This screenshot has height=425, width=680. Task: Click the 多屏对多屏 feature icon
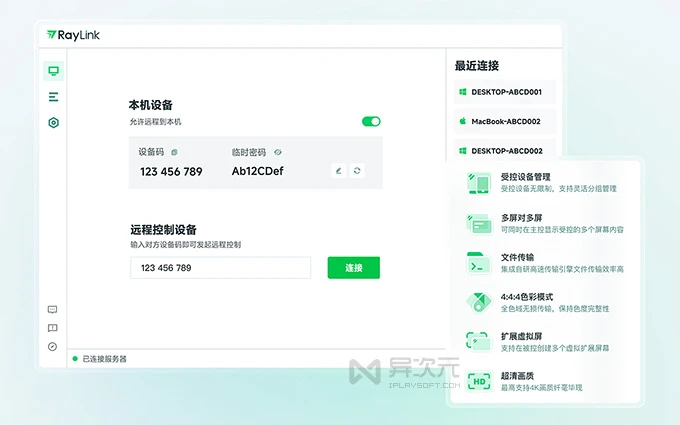pos(479,223)
